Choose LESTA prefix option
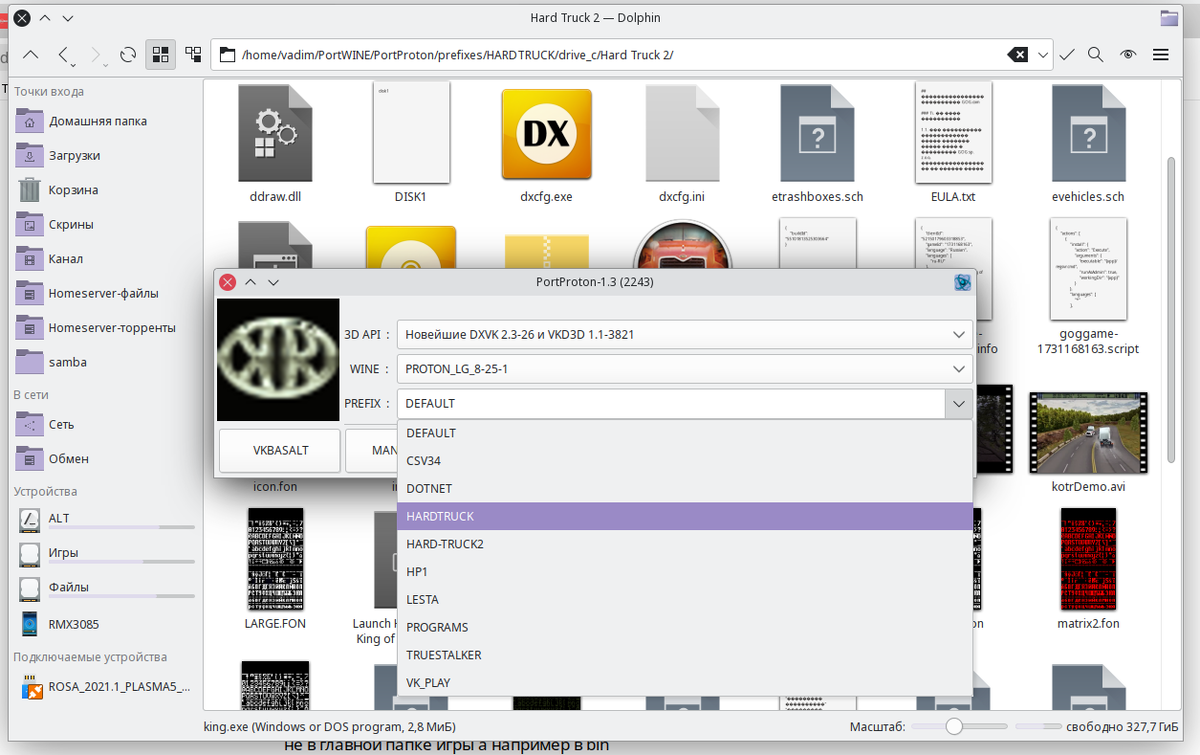 (685, 599)
